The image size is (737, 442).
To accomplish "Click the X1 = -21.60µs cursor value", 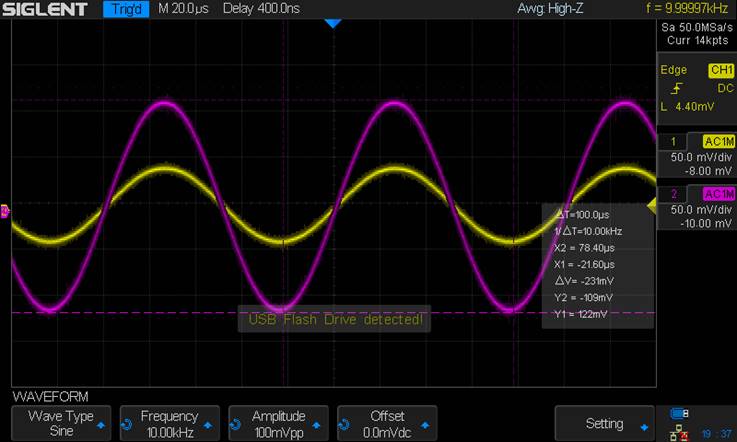I will click(584, 264).
